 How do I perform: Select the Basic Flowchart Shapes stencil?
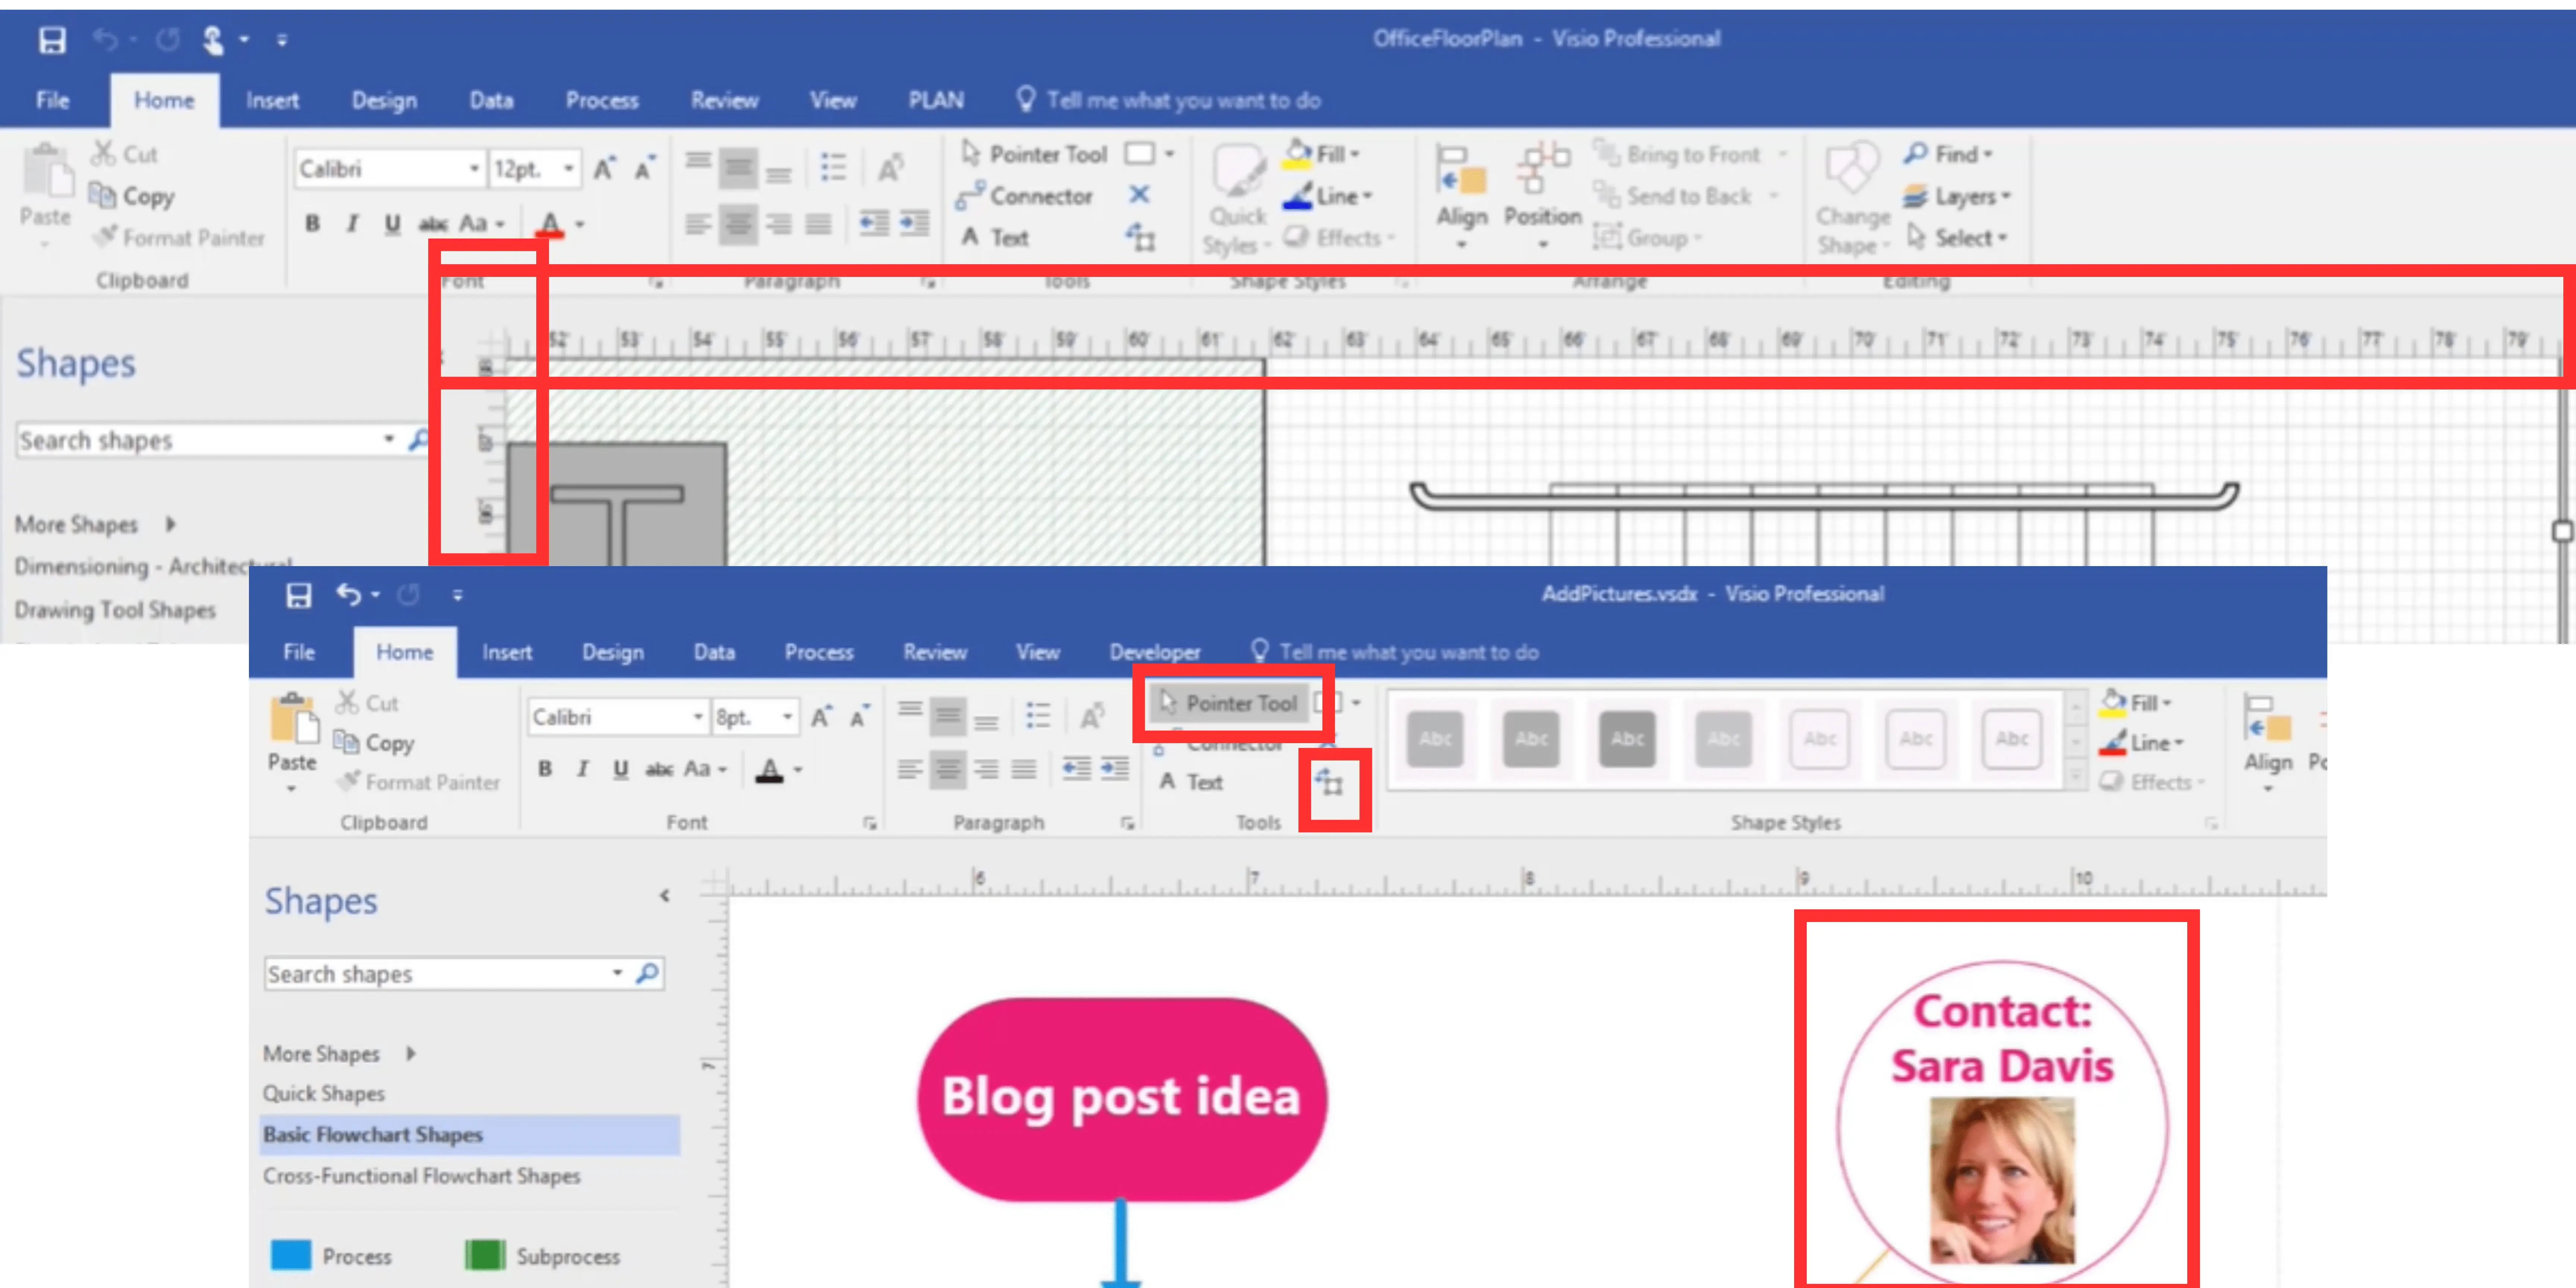tap(372, 1135)
